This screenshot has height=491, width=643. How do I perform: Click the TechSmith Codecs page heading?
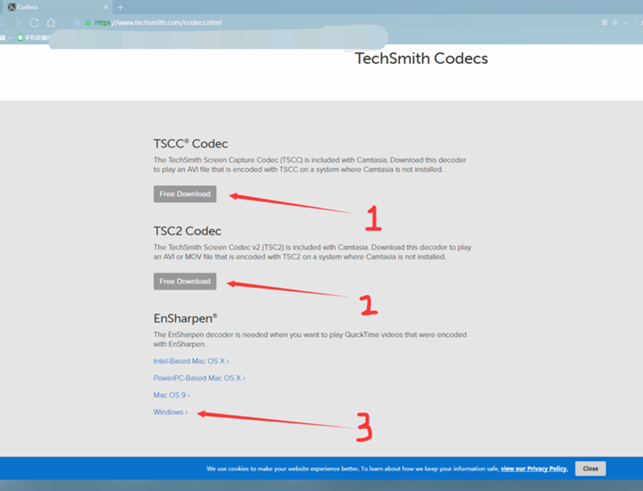421,58
